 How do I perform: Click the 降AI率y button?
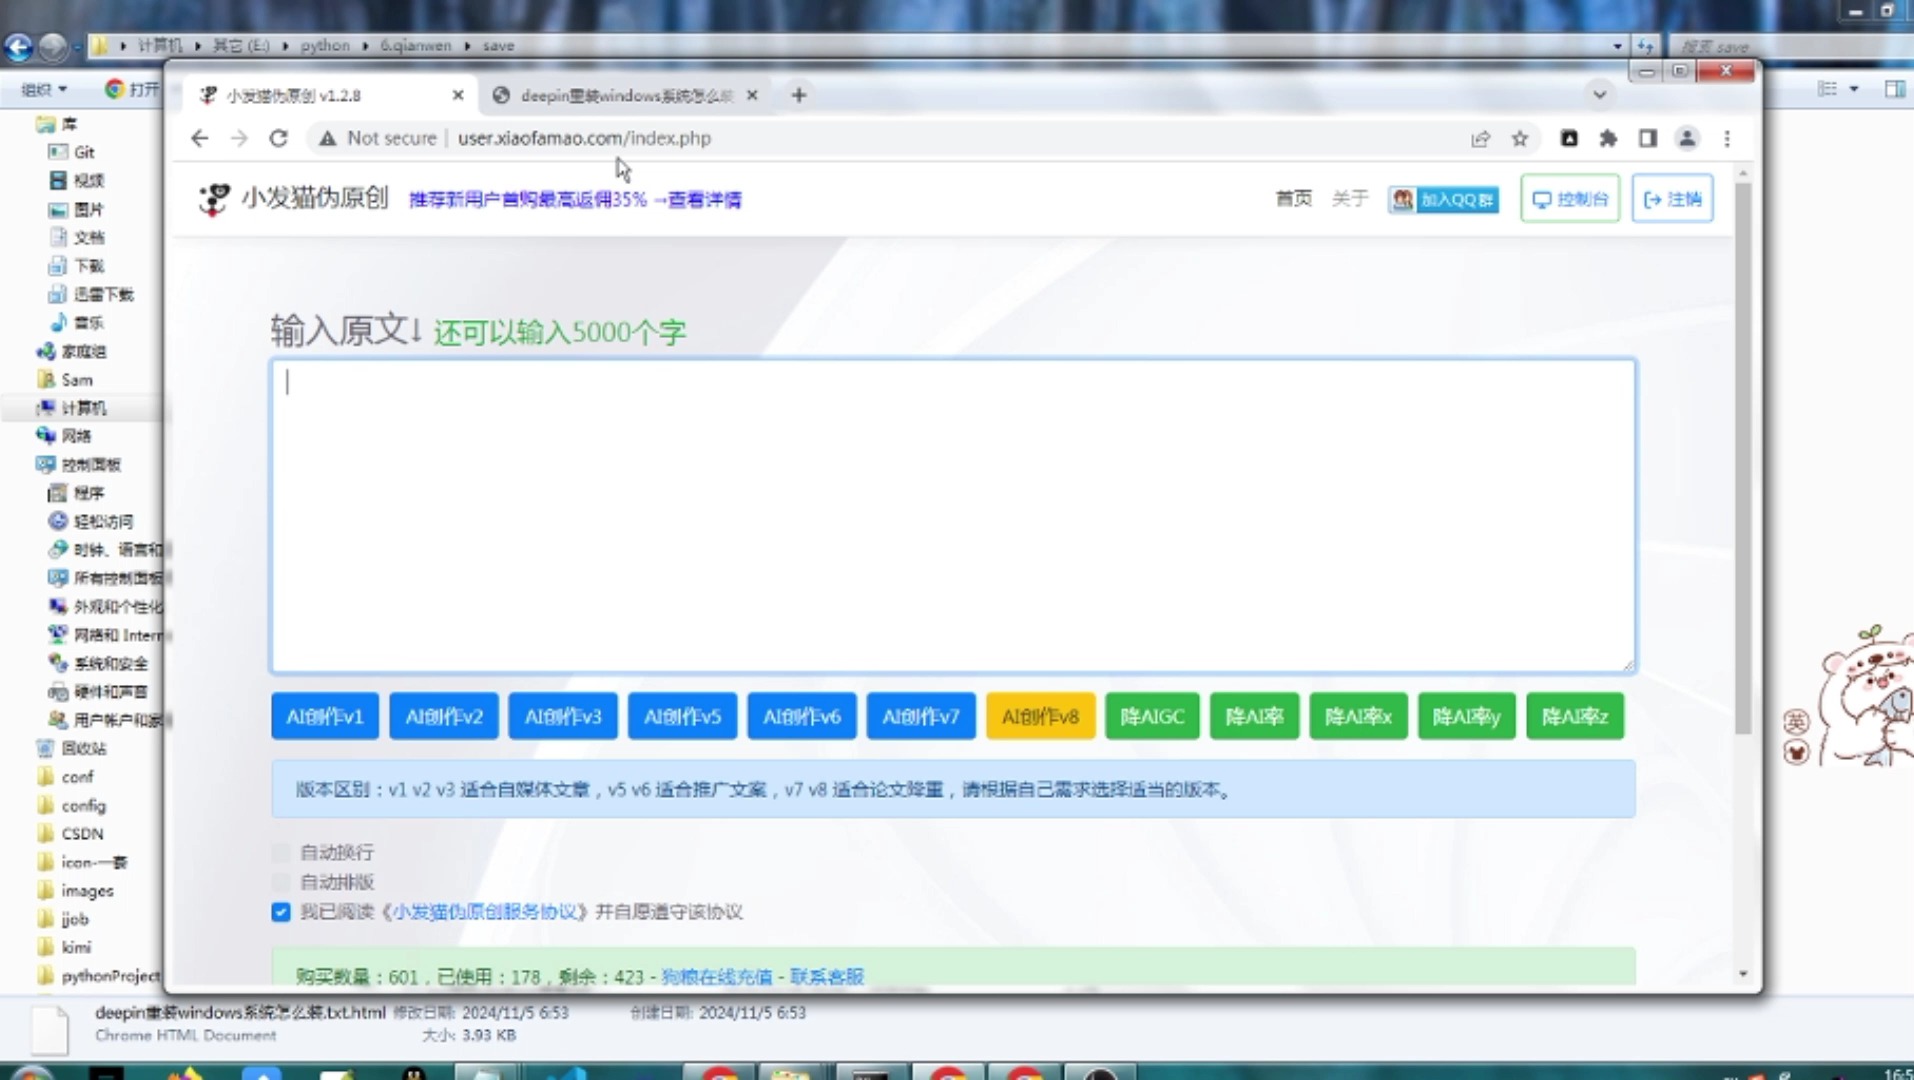pos(1466,717)
